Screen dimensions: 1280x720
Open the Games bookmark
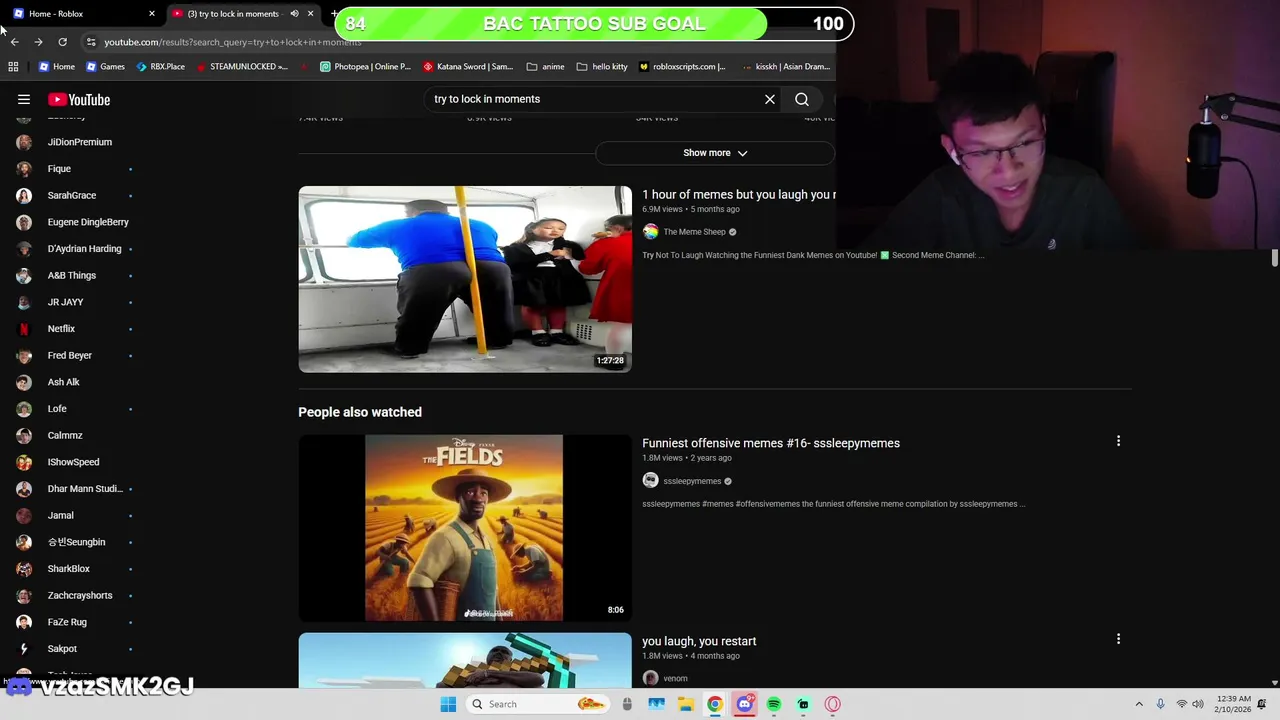click(x=105, y=67)
